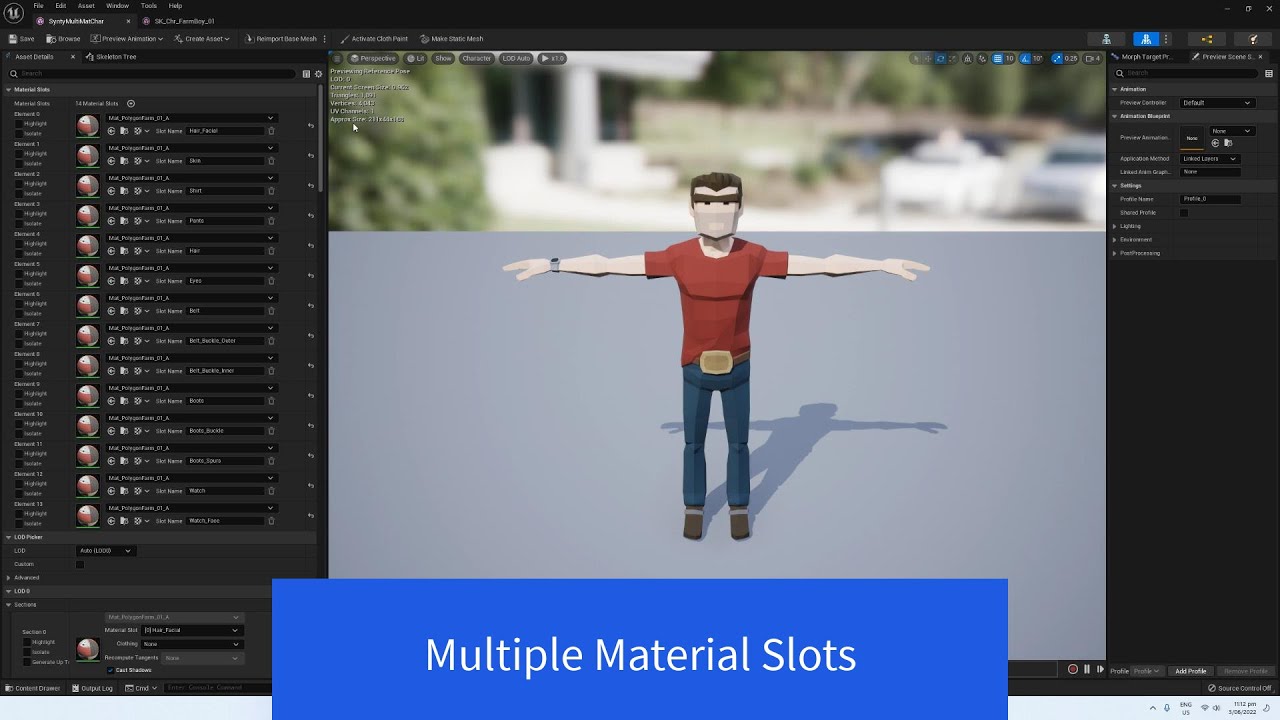This screenshot has height=720, width=1280.
Task: Open Clothing None dropdown
Action: 190,644
